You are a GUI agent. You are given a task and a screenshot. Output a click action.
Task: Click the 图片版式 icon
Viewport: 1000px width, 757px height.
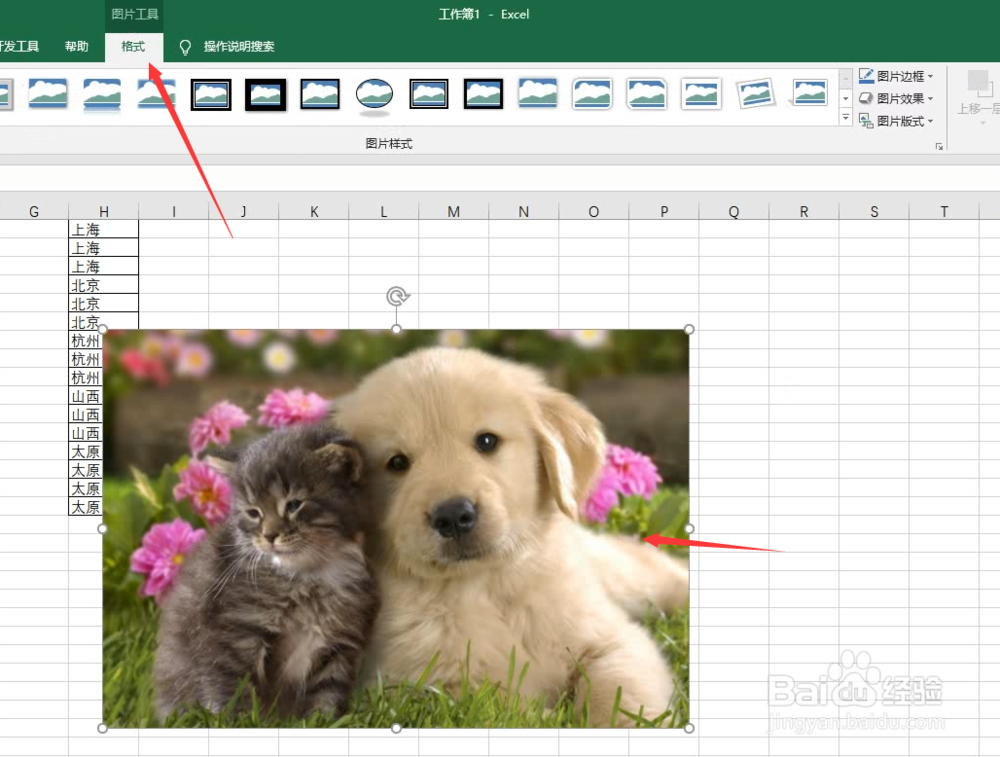coord(865,121)
